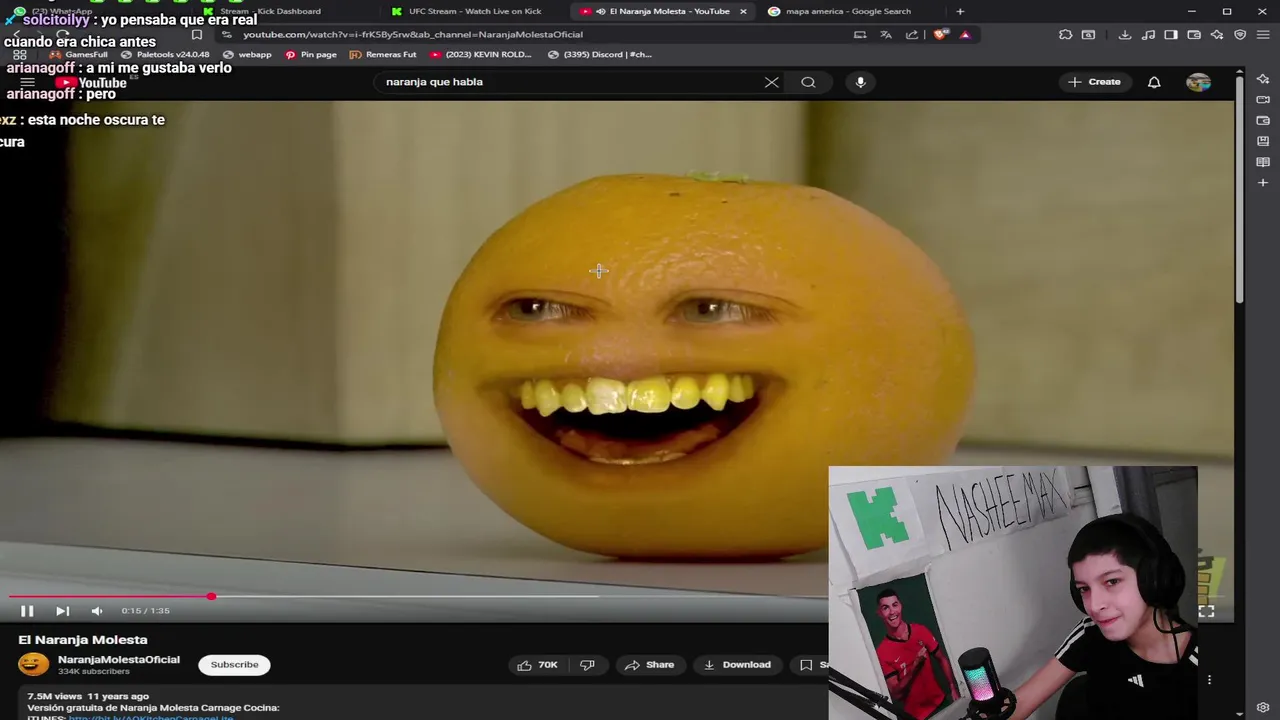Open YouTube notifications bell
This screenshot has width=1280, height=720.
tap(1154, 82)
